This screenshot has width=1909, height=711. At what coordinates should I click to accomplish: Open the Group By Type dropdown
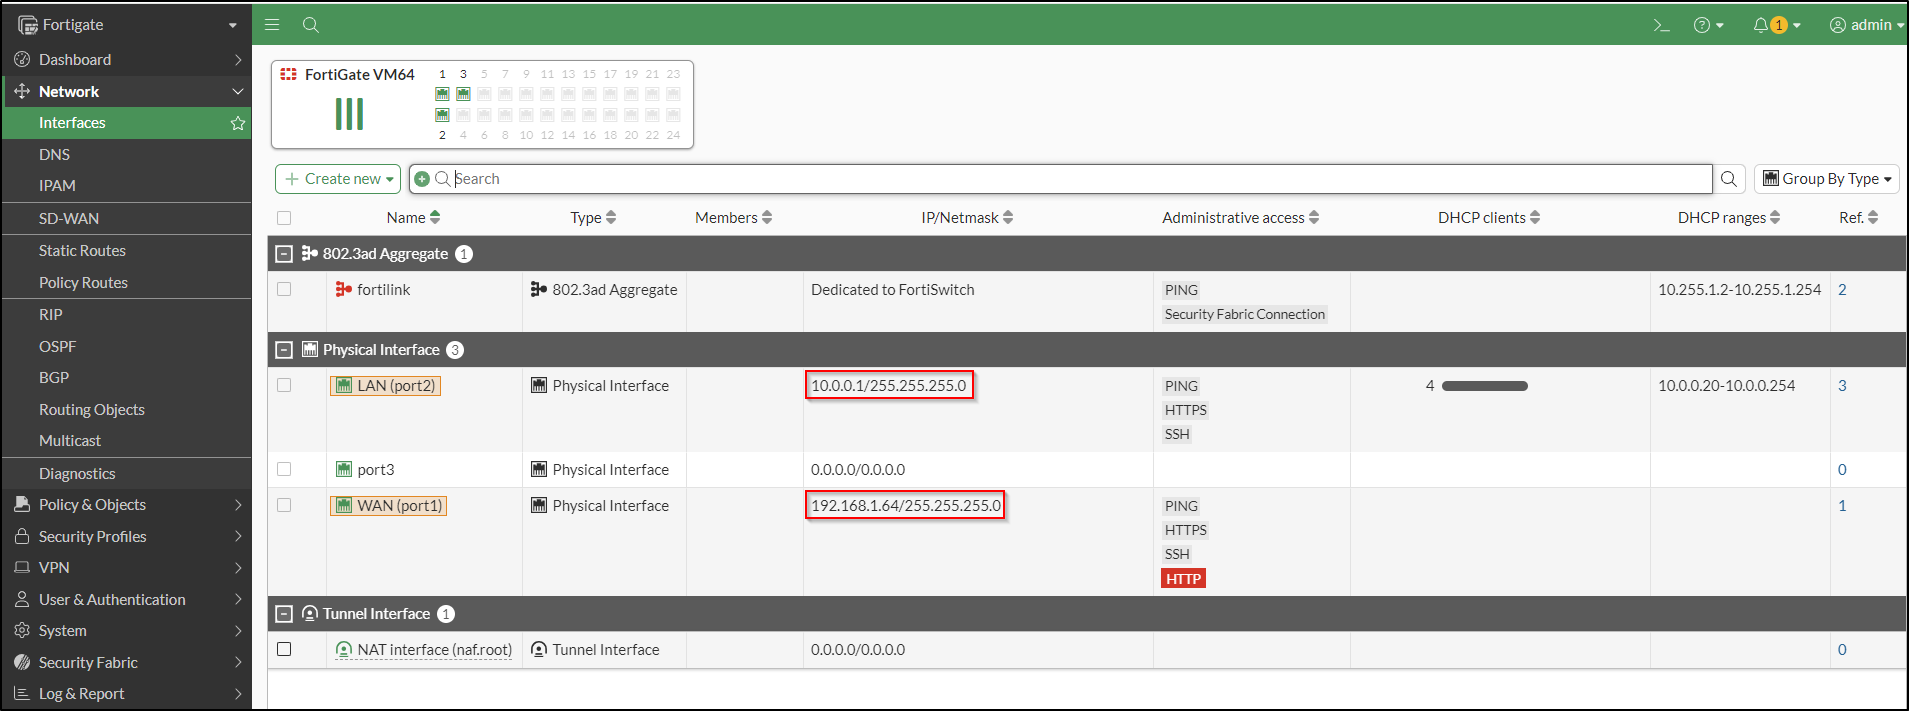click(x=1827, y=179)
